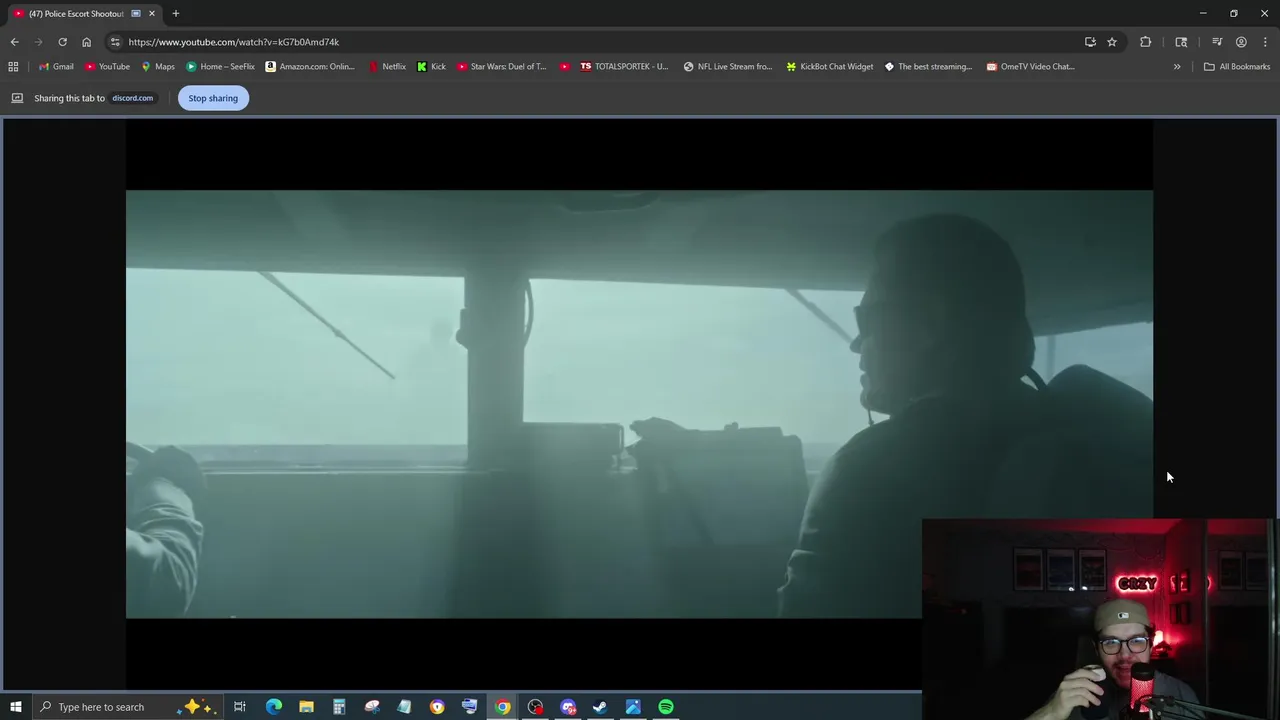View site information icon beside the URL
Image resolution: width=1280 pixels, height=720 pixels.
115,42
